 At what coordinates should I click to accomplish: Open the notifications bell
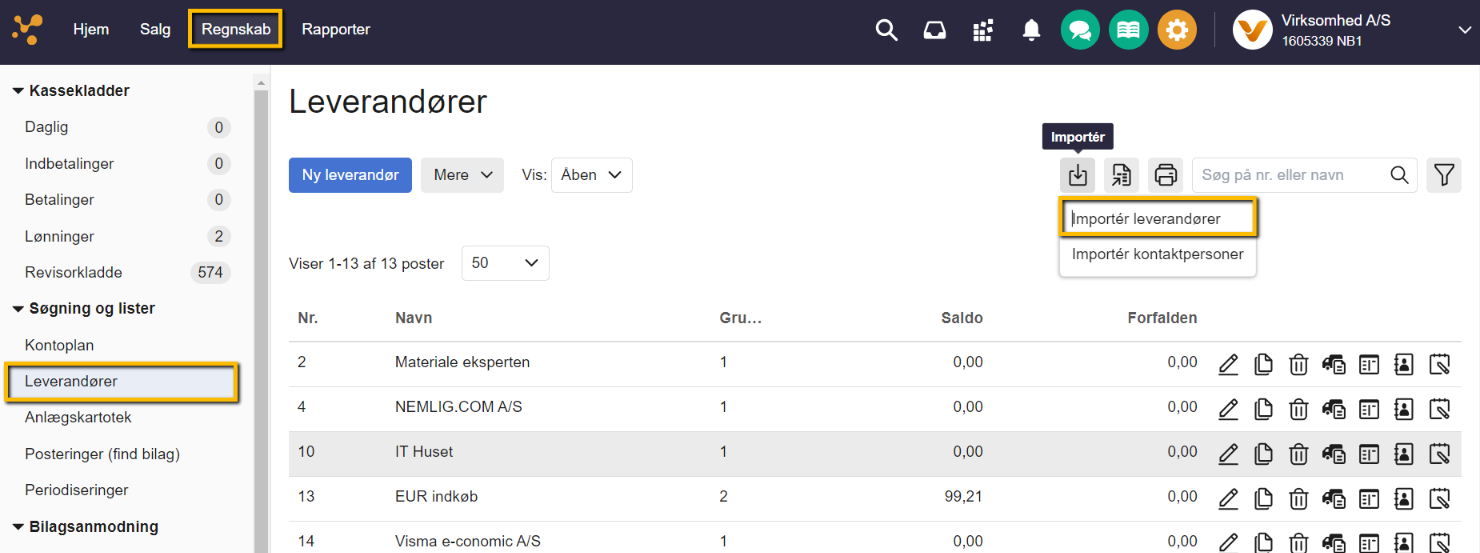[x=1031, y=30]
